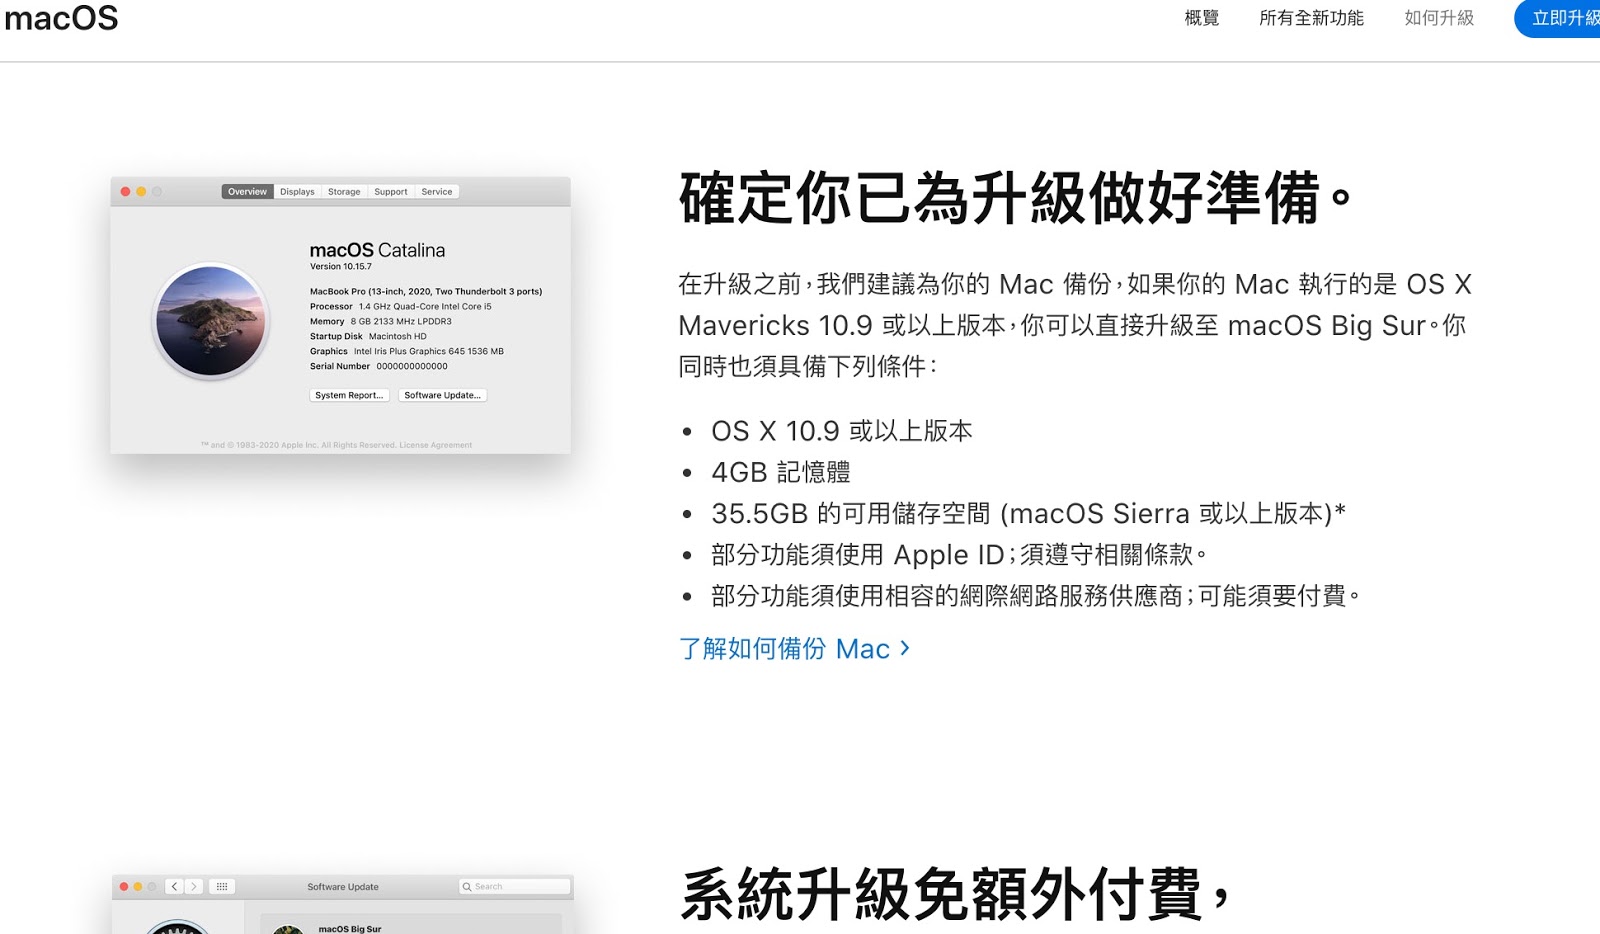The height and width of the screenshot is (934, 1600).
Task: Click the 網際網路服務供應商 bullet text
Action: click(x=1035, y=596)
